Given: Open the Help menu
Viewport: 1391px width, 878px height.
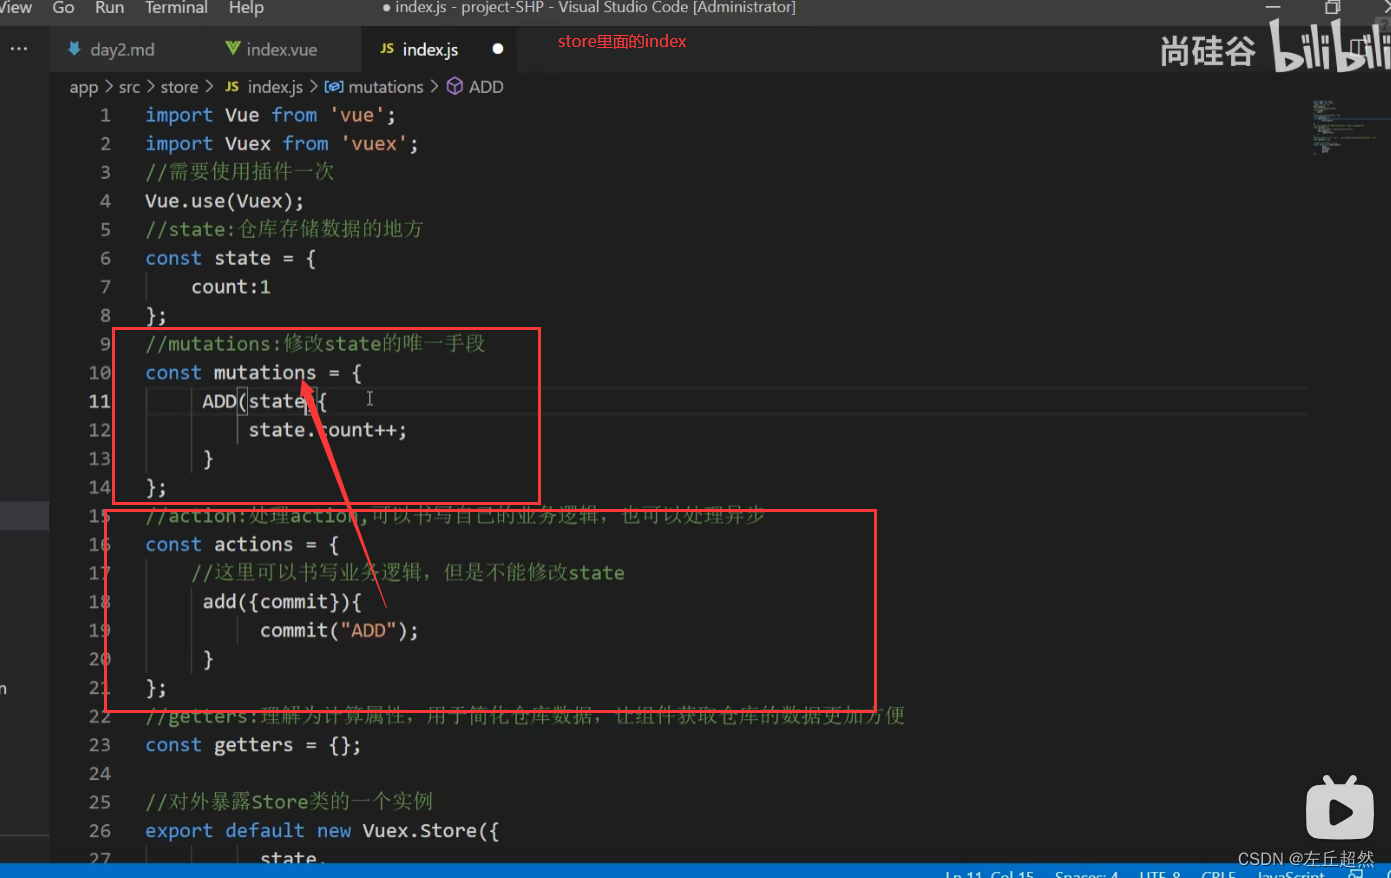Looking at the screenshot, I should (246, 8).
